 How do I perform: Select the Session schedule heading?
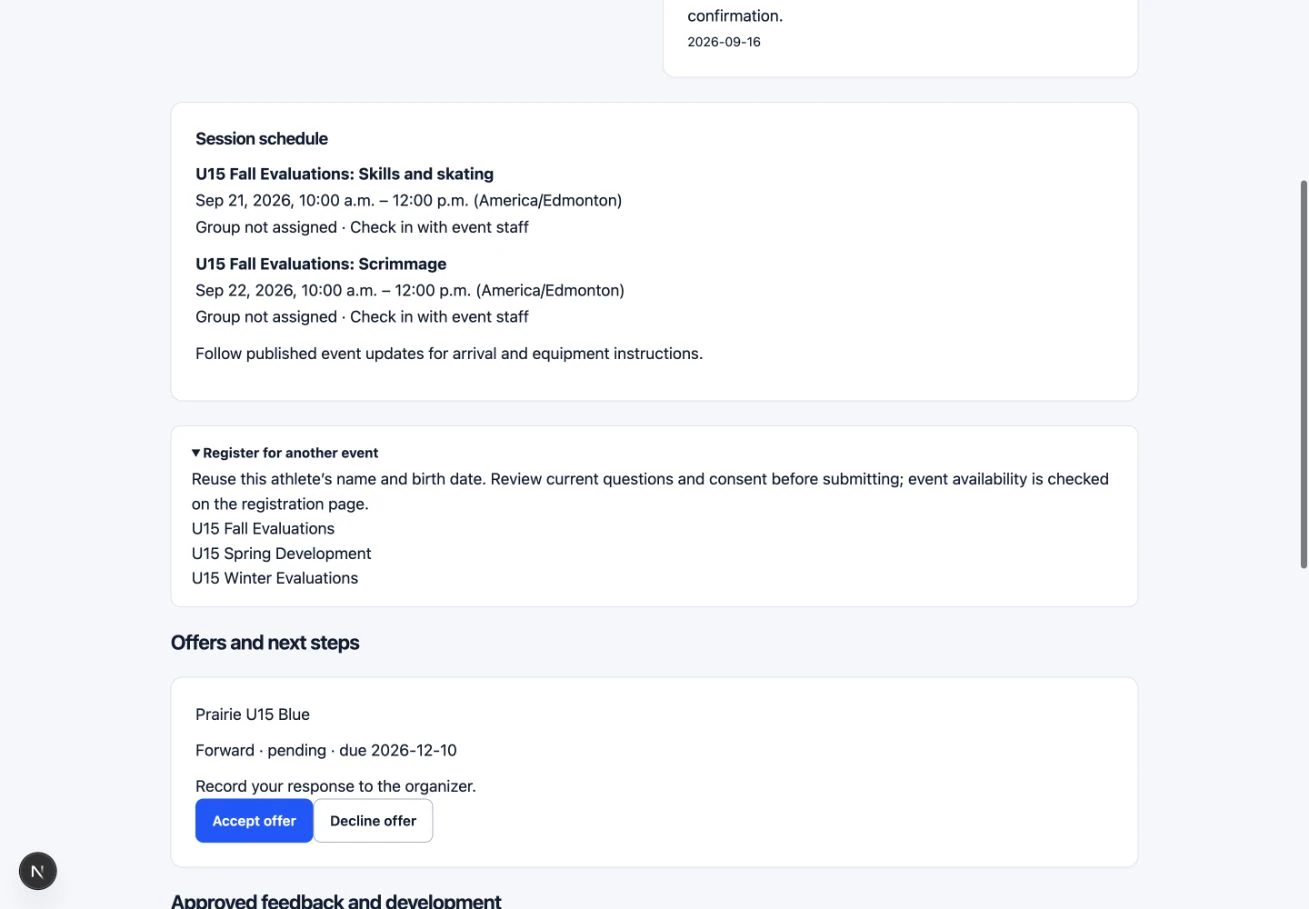(x=262, y=139)
